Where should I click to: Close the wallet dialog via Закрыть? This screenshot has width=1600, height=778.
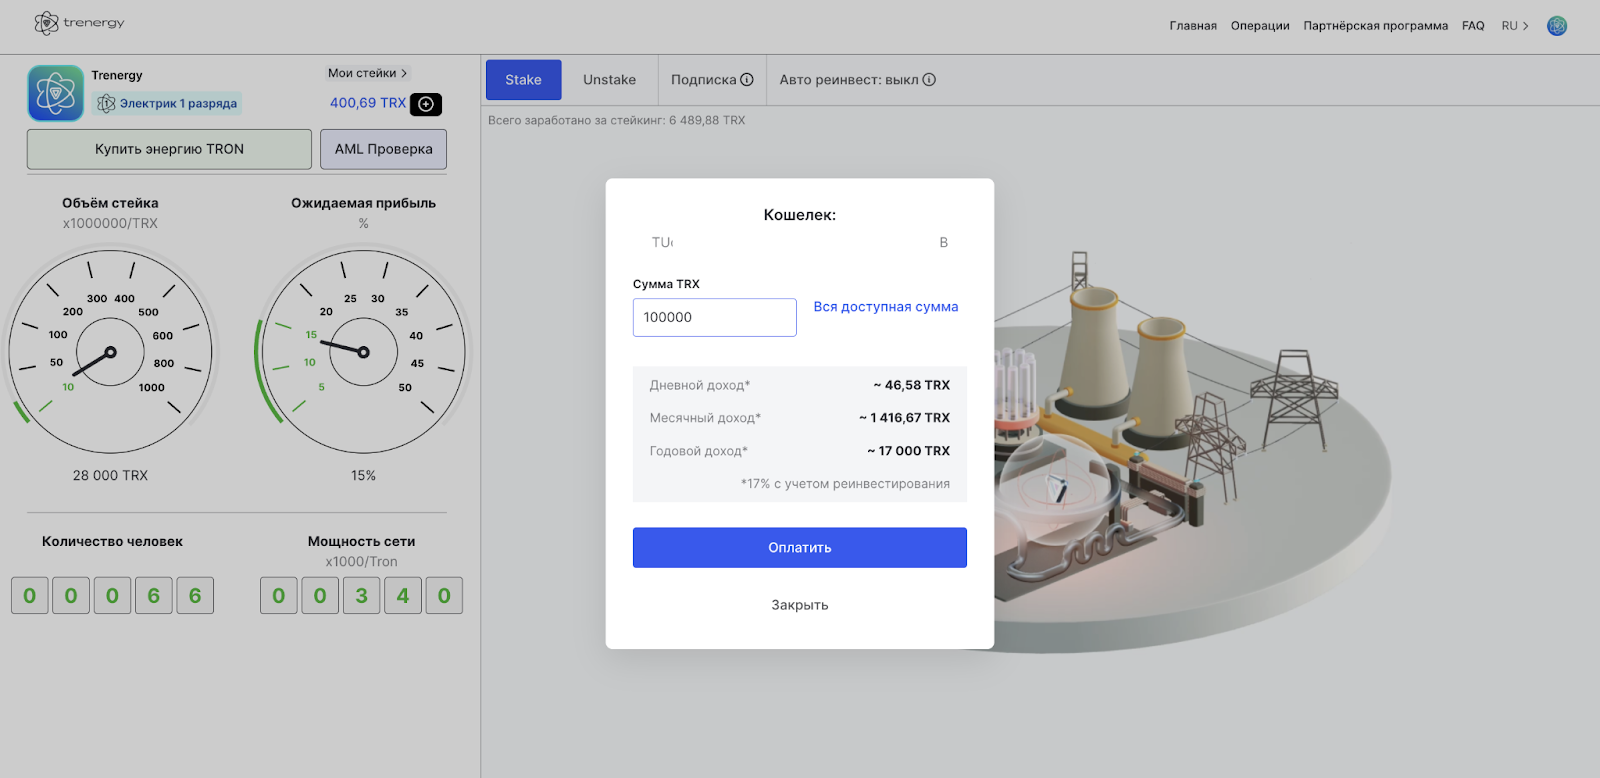coord(800,605)
